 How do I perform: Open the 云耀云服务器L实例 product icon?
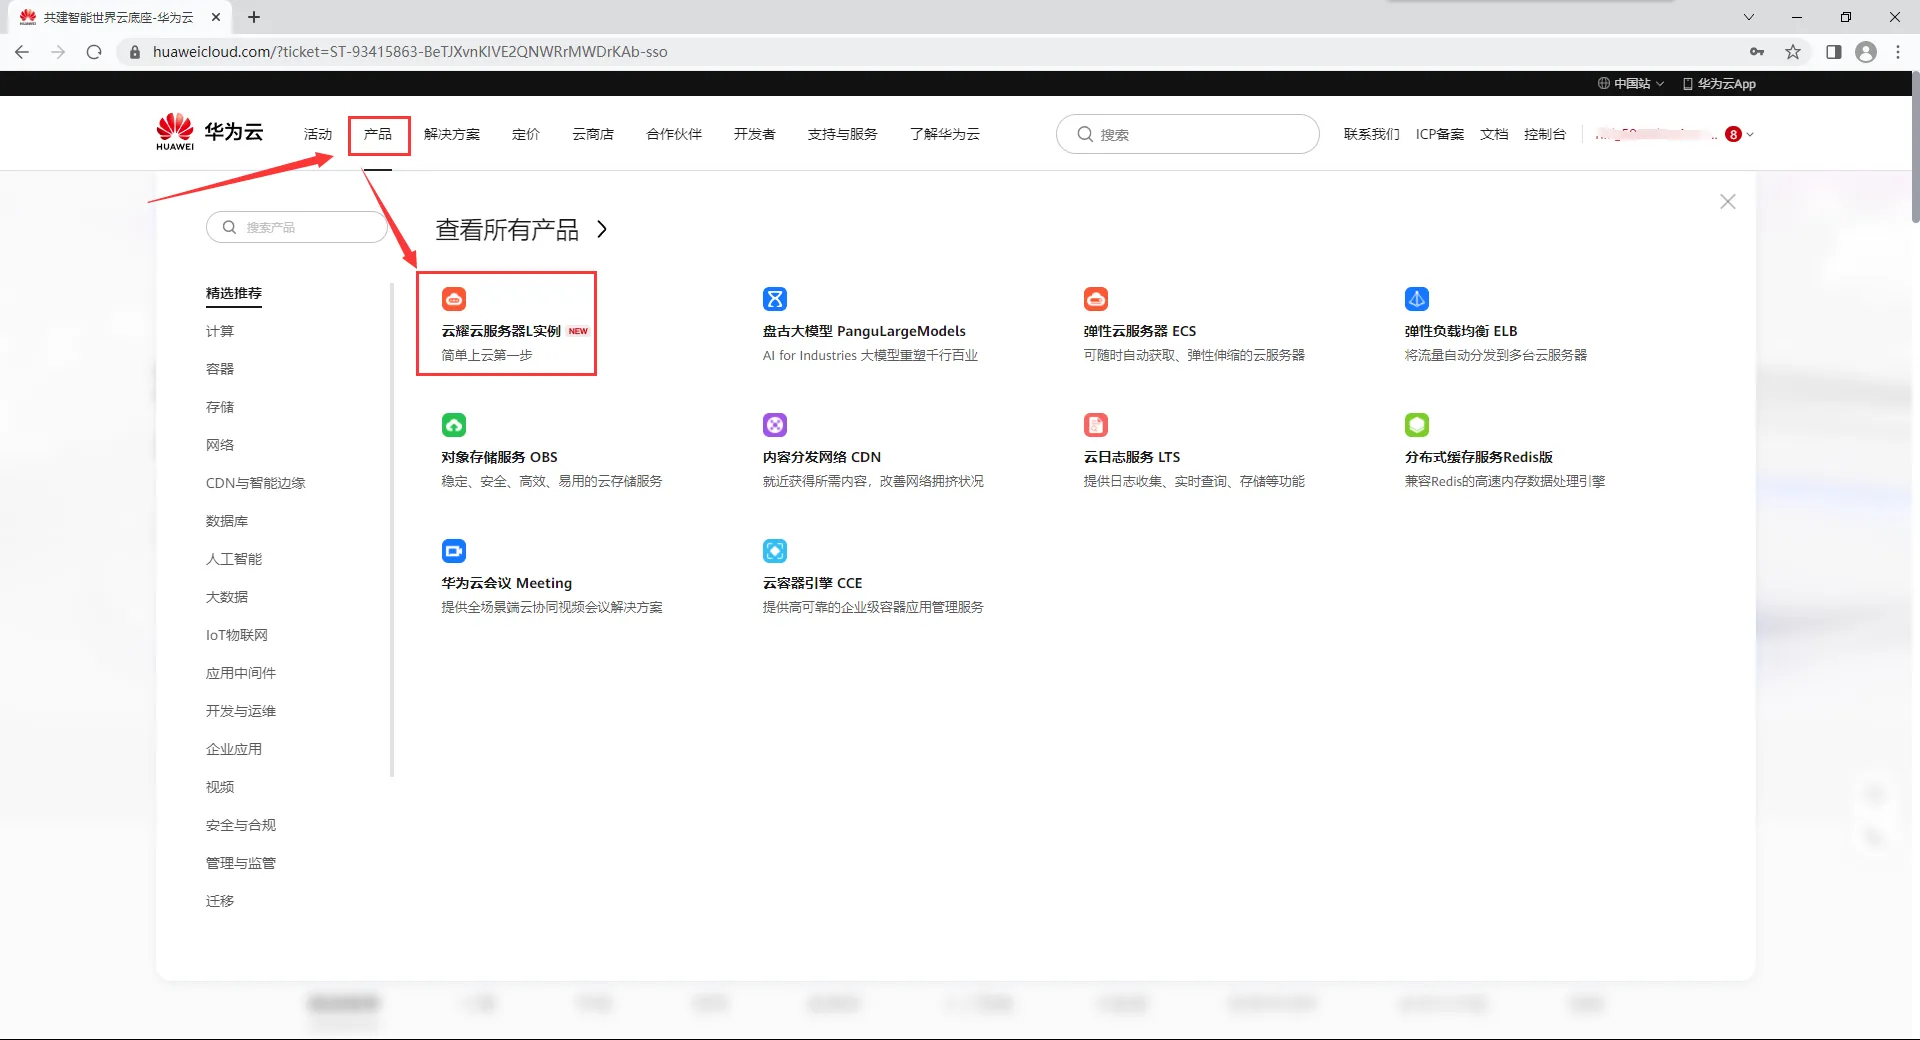454,299
